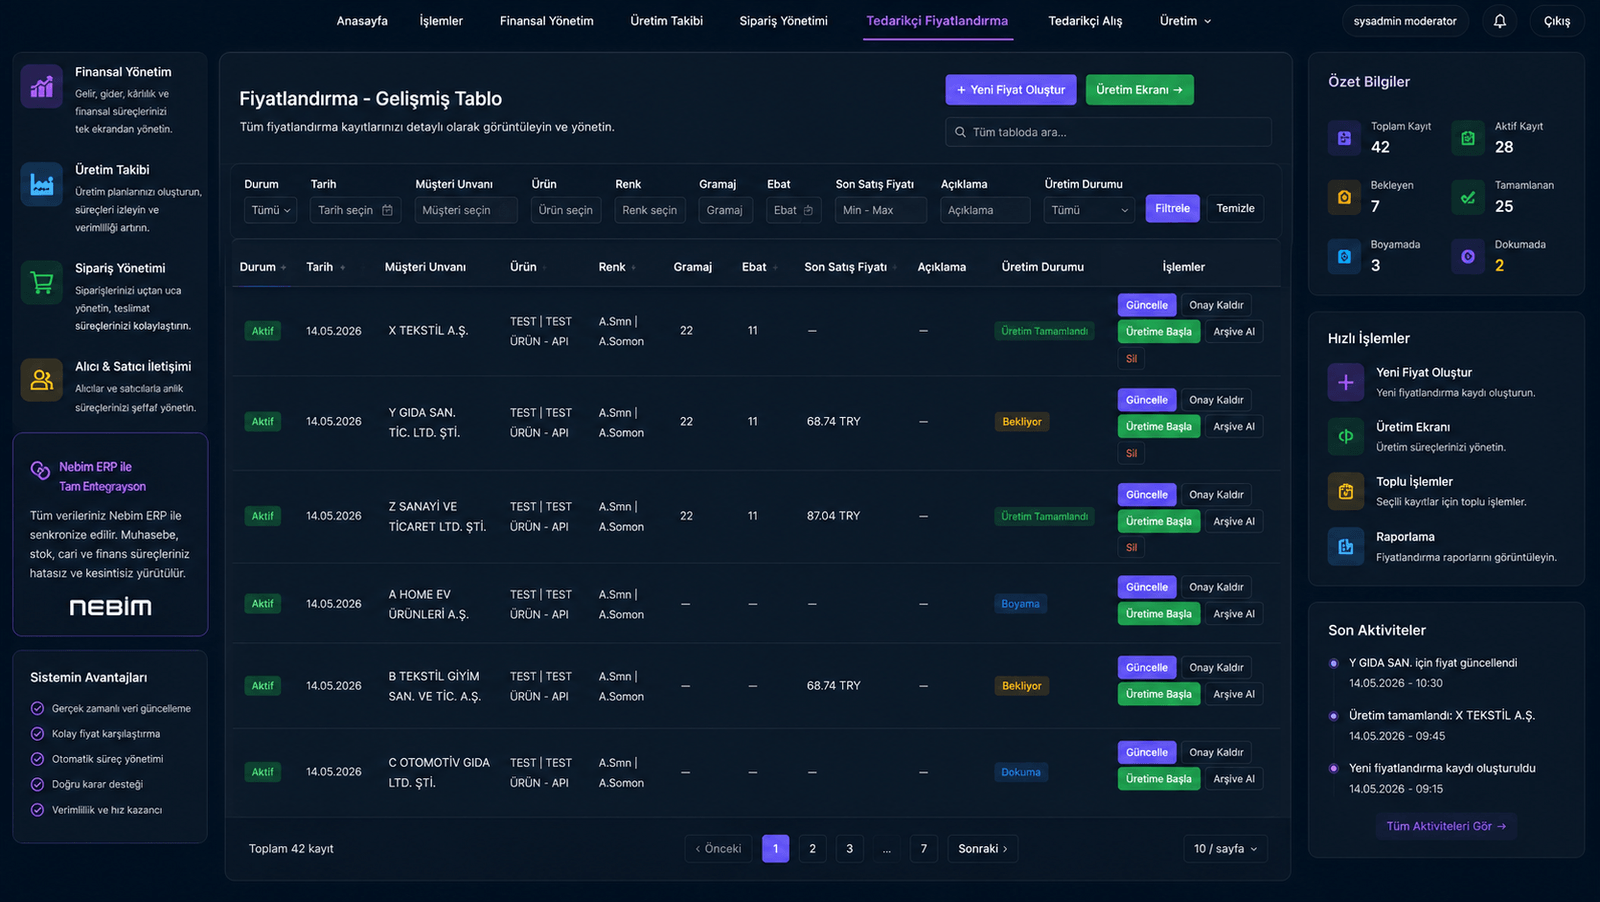Screen dimensions: 1600x902
Task: Click the green Üretim Ekranı button
Action: (1139, 90)
